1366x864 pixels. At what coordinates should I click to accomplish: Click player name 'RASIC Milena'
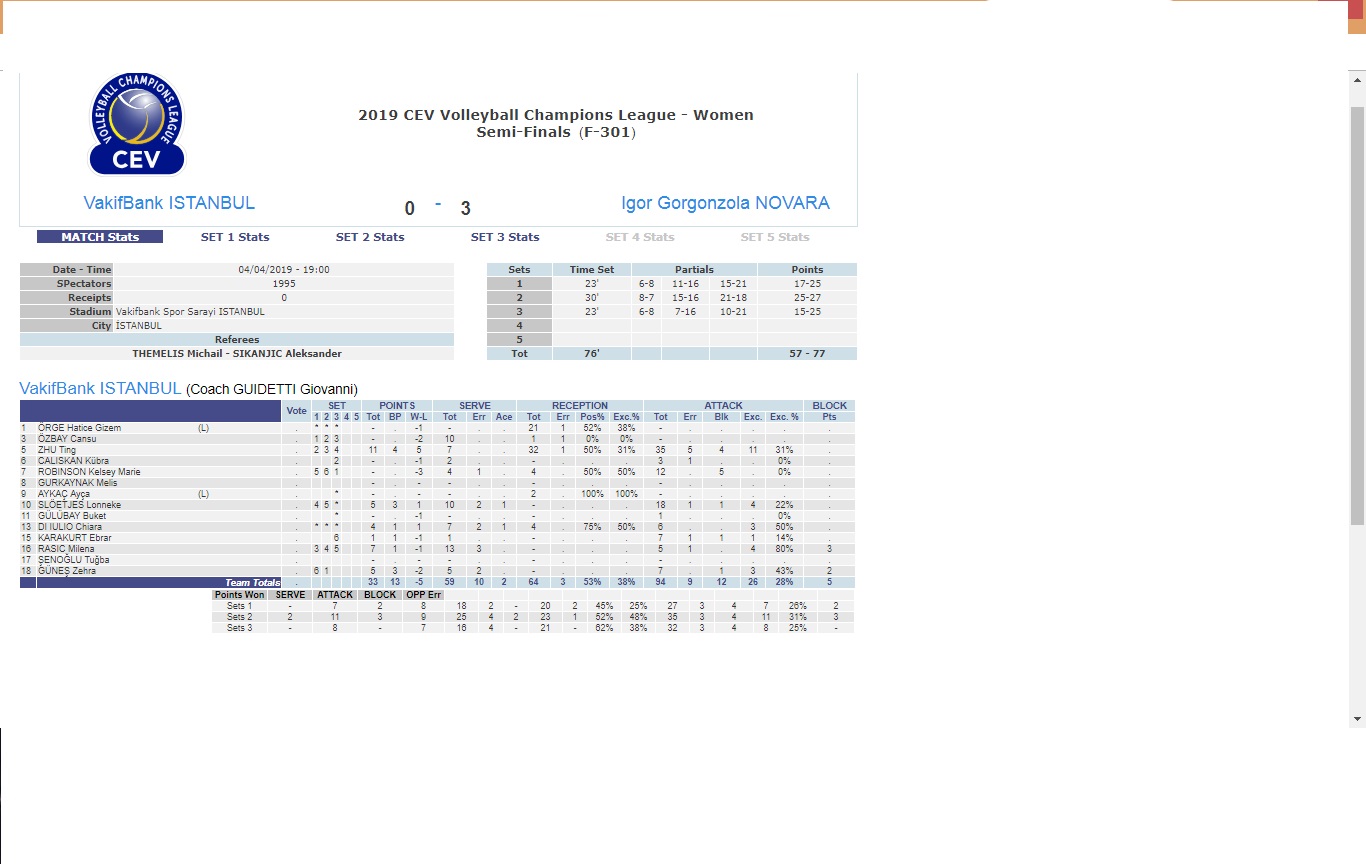click(66, 549)
